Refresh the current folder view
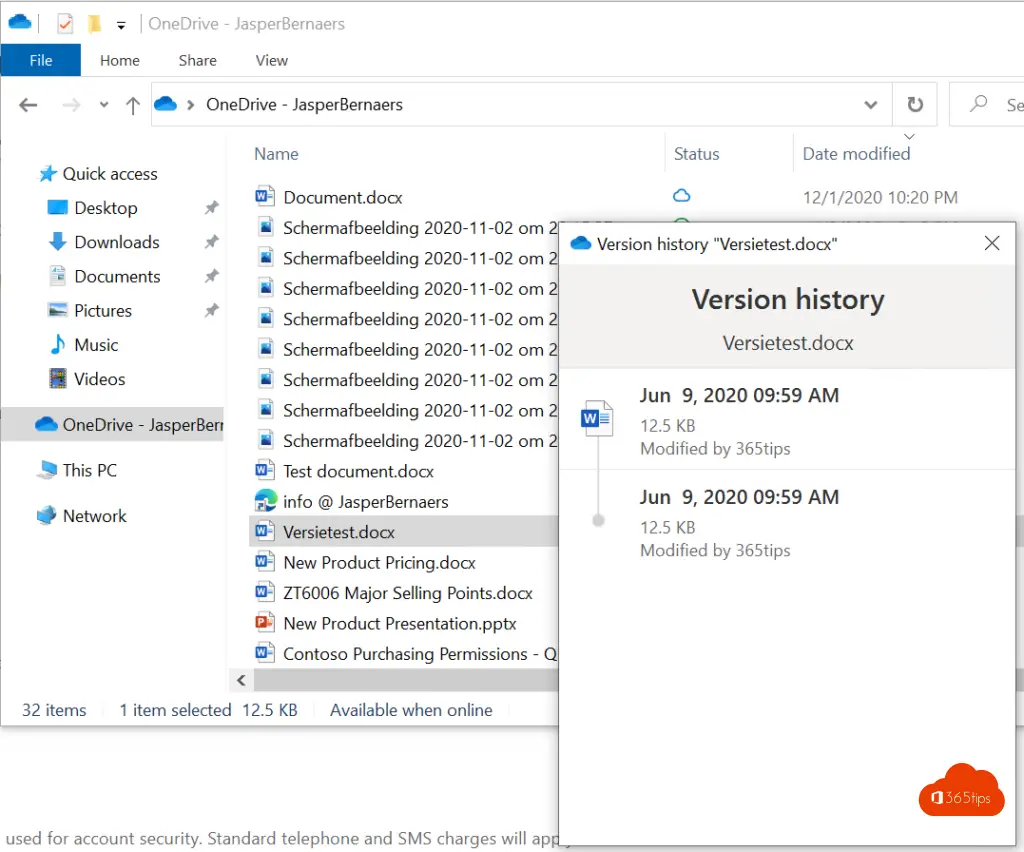The width and height of the screenshot is (1024, 852). 914,105
